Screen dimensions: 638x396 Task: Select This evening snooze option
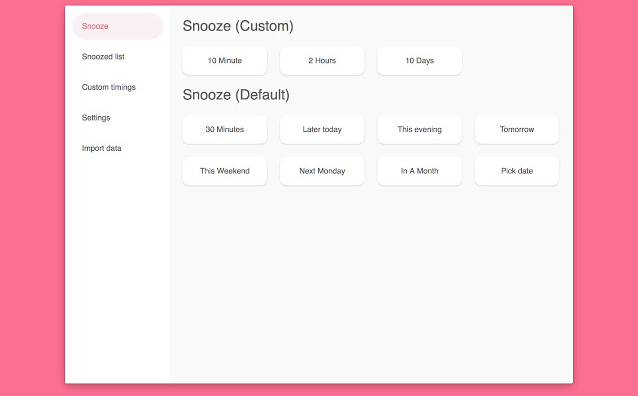420,129
